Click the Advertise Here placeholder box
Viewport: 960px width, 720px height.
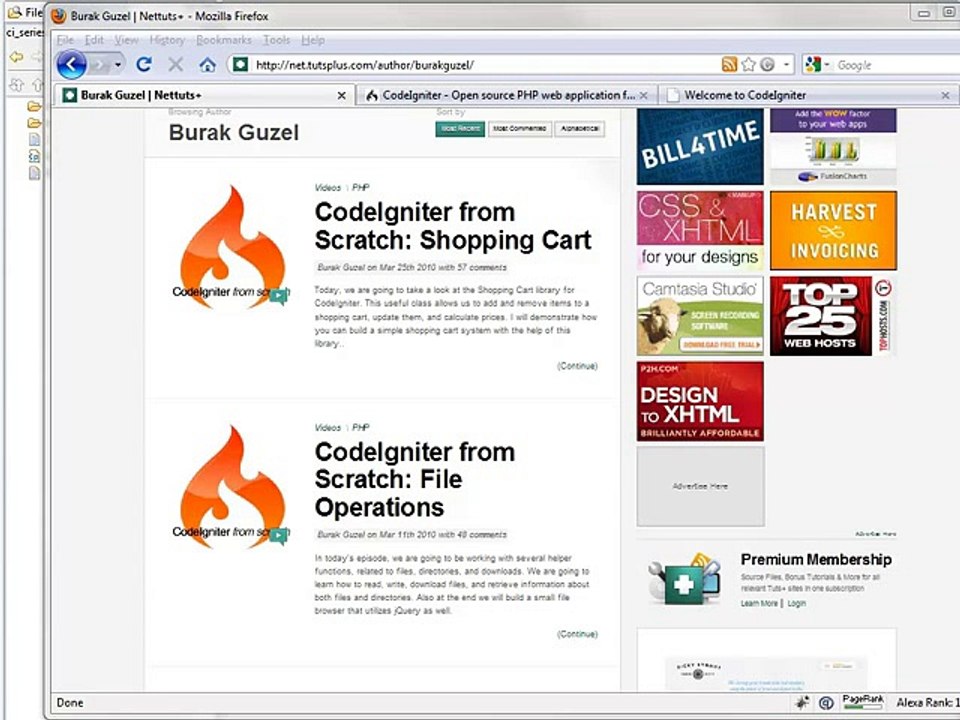[x=700, y=486]
